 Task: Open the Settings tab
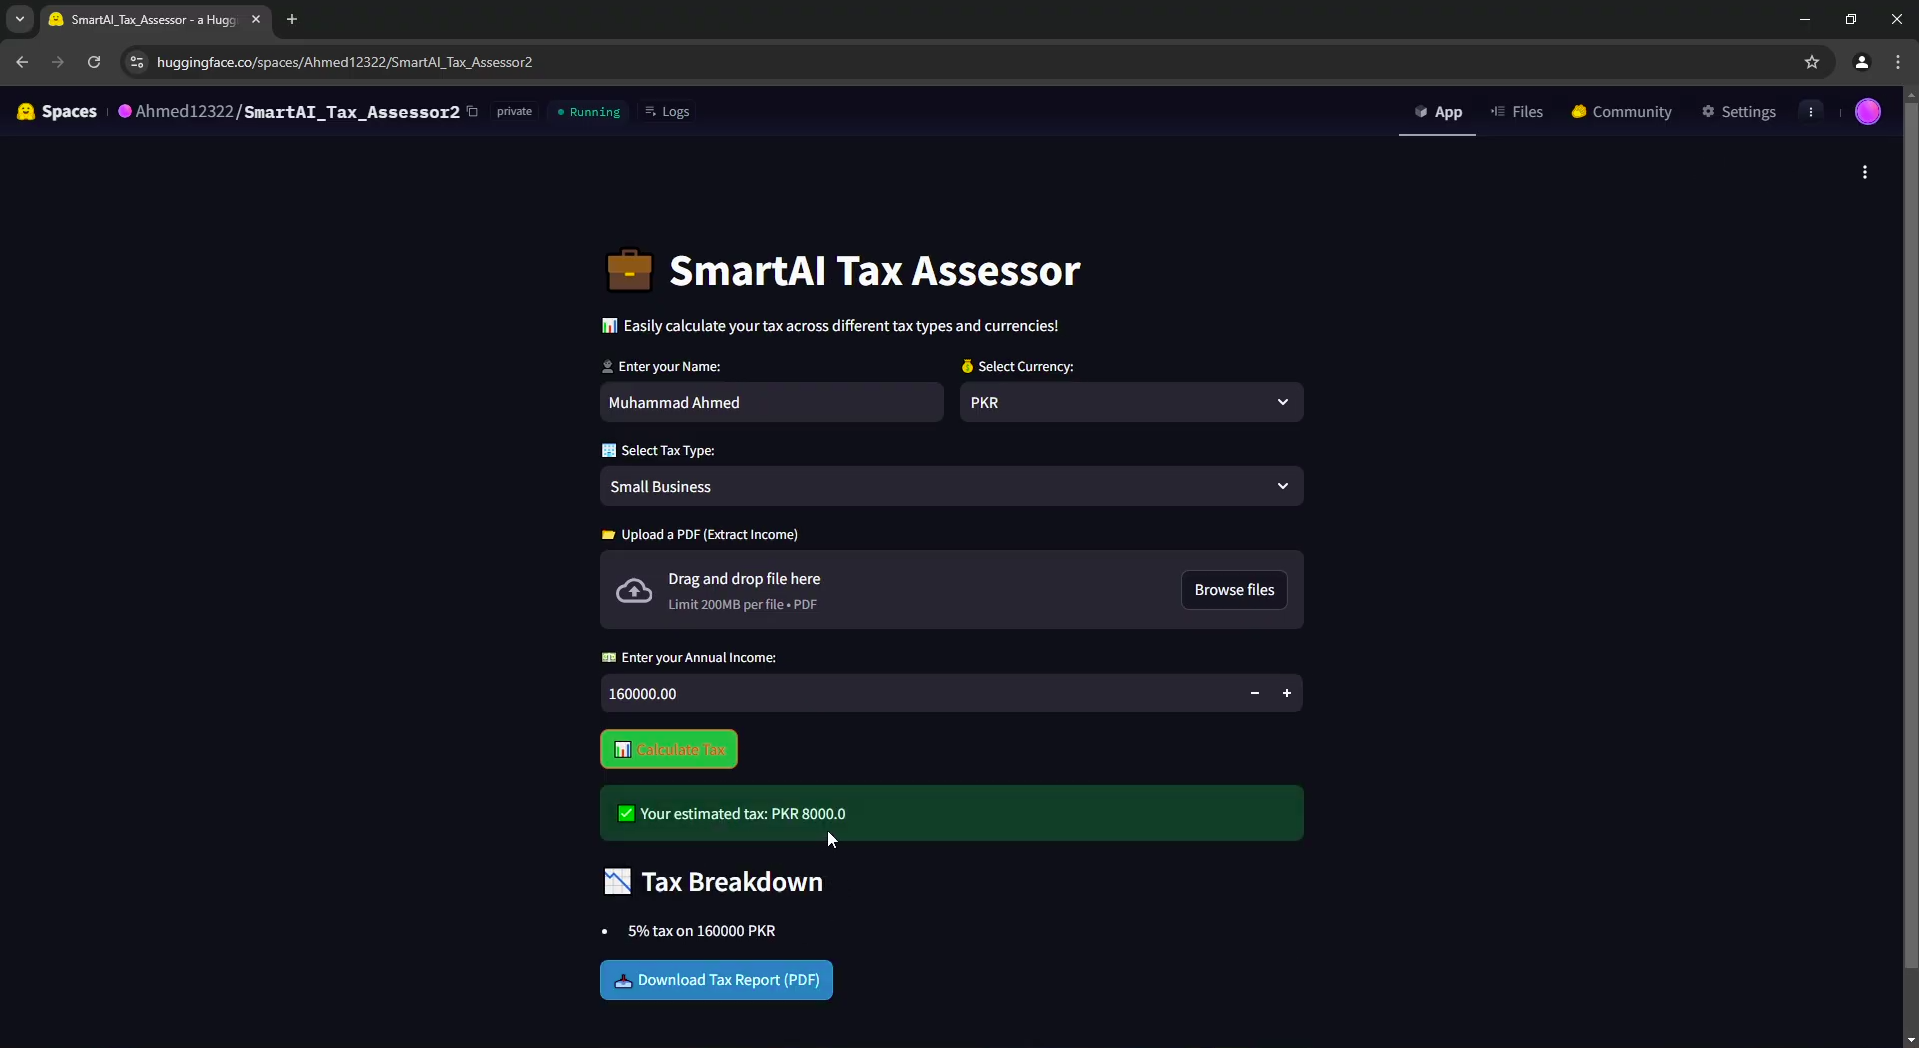[1739, 111]
